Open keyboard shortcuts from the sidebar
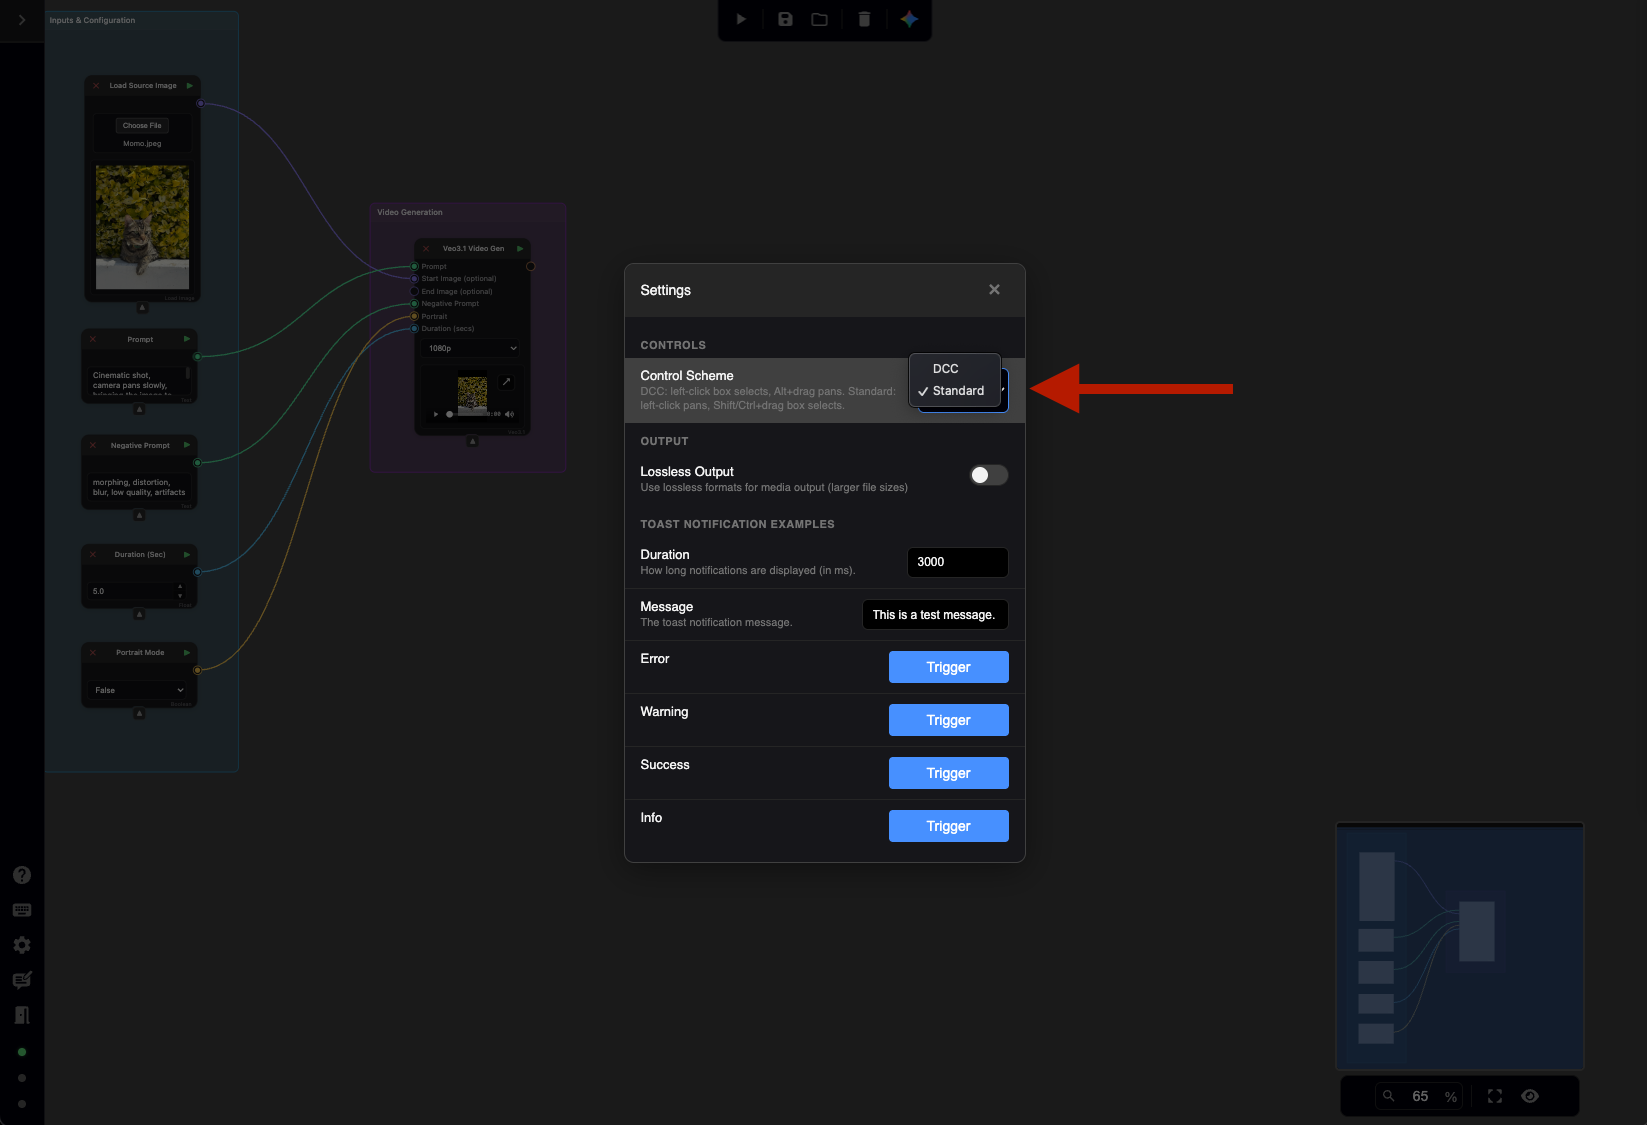1647x1125 pixels. [21, 910]
